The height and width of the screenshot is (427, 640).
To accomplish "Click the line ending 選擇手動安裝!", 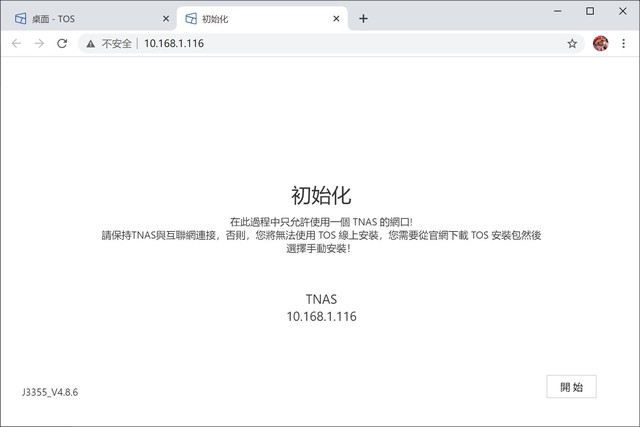I will coord(318,249).
